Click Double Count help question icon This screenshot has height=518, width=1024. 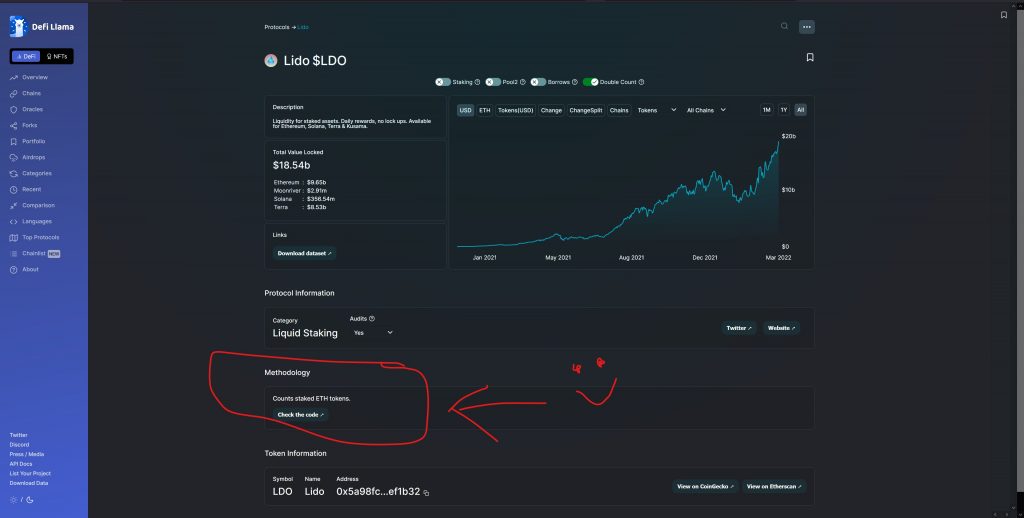(641, 82)
